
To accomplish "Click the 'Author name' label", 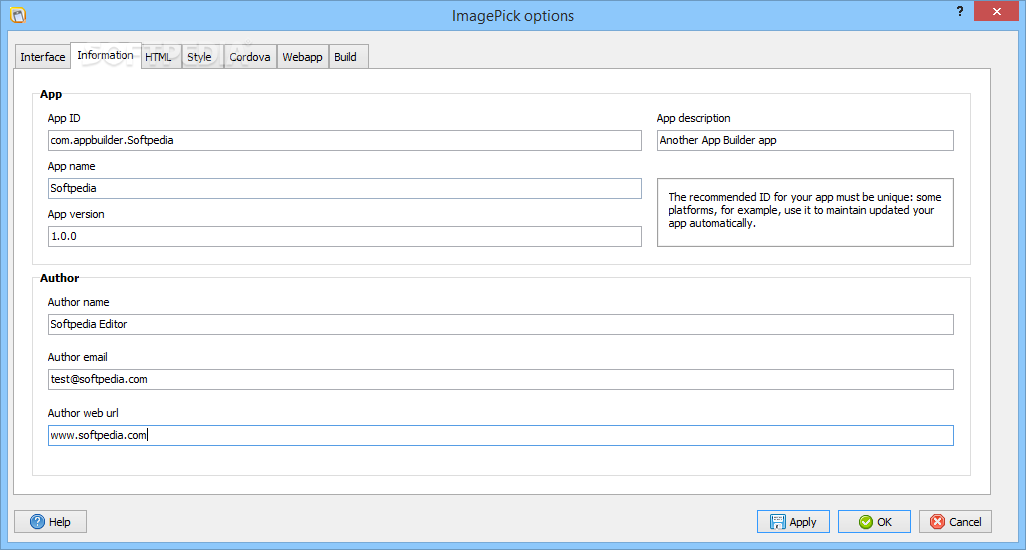I will click(79, 302).
